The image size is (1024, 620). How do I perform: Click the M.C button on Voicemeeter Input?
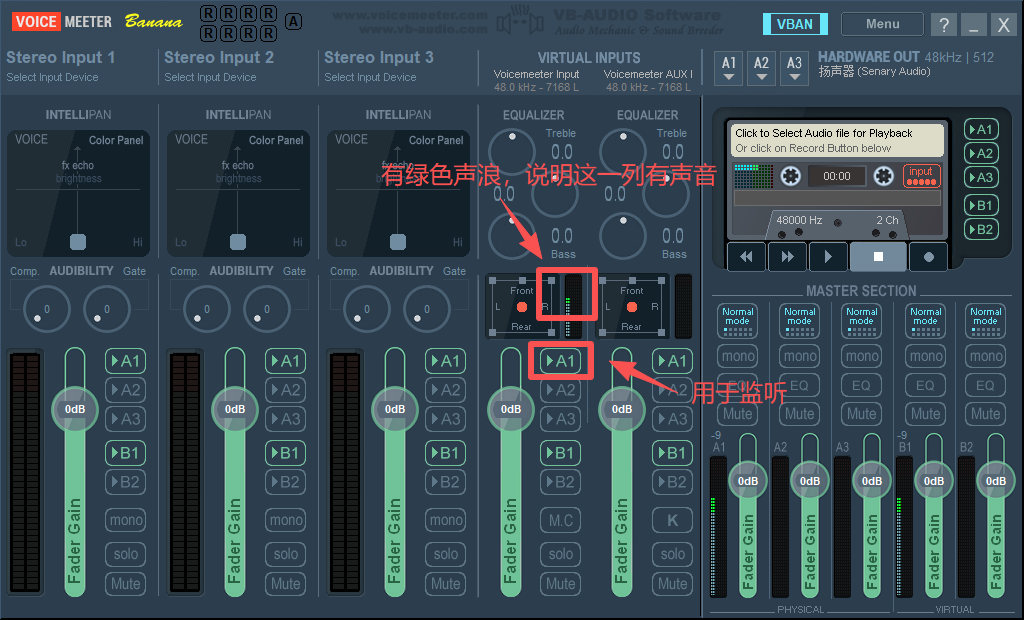561,520
